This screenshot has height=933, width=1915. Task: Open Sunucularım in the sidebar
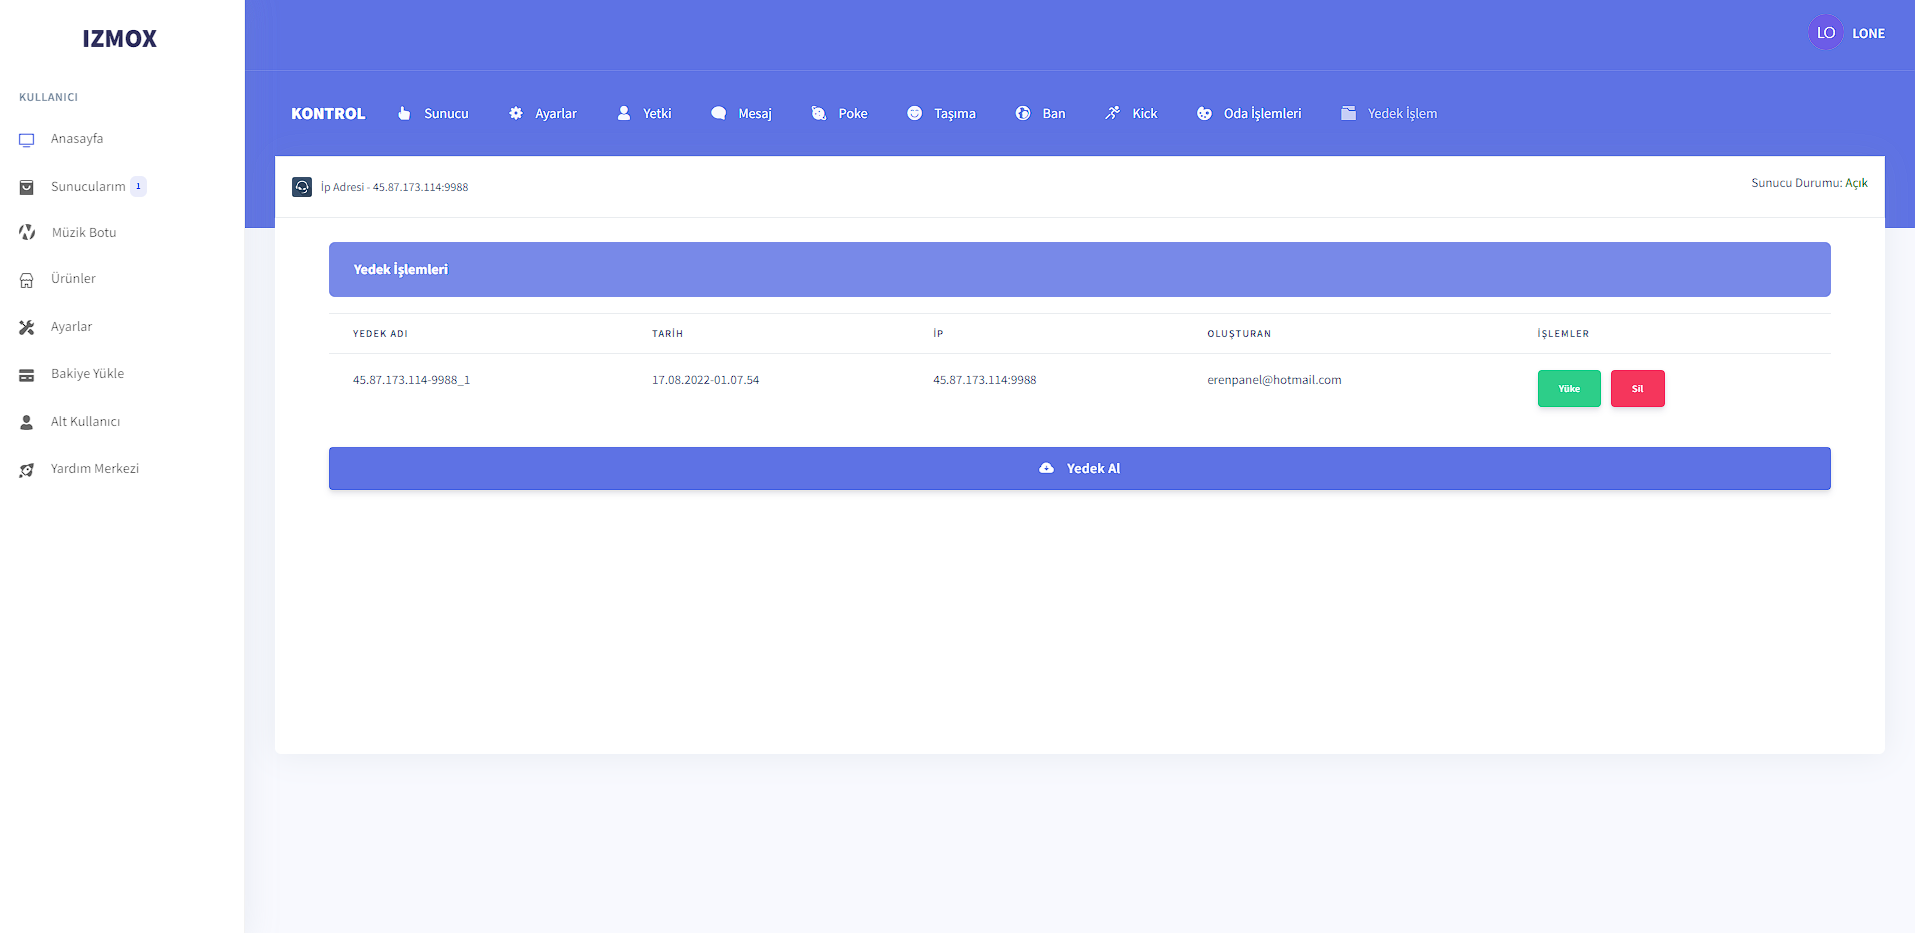(x=88, y=187)
